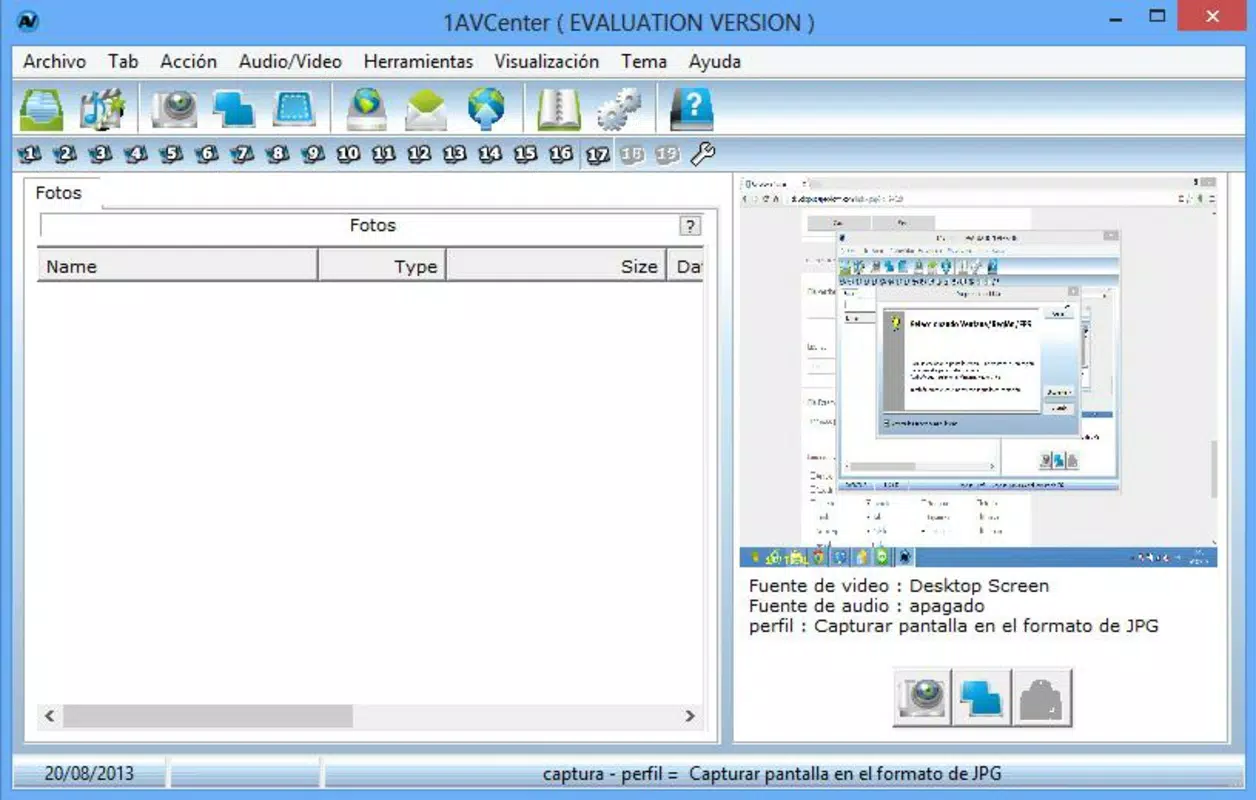
Task: Switch to the Fotos tab
Action: coord(59,193)
